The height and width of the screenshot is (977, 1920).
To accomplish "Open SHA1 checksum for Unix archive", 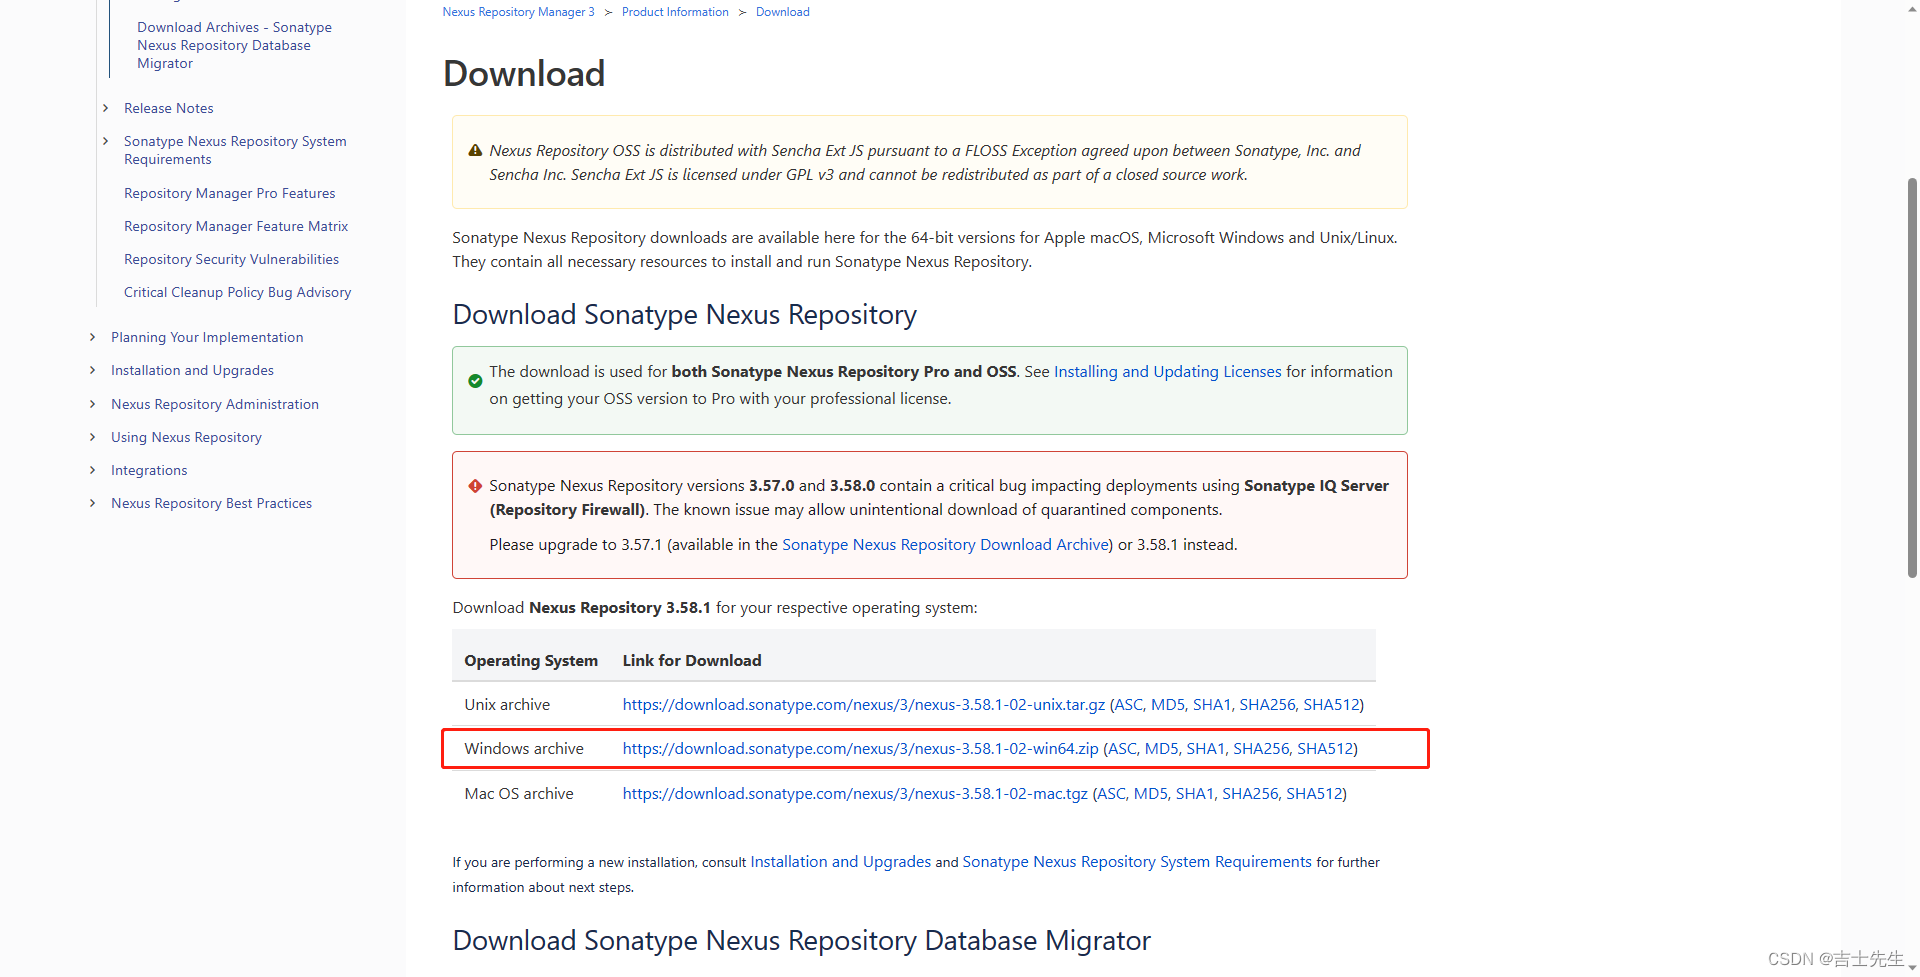I will coord(1212,704).
